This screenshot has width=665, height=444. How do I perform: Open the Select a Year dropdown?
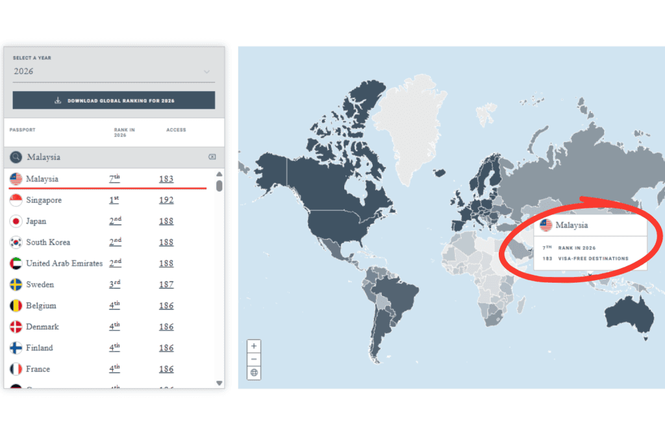114,71
